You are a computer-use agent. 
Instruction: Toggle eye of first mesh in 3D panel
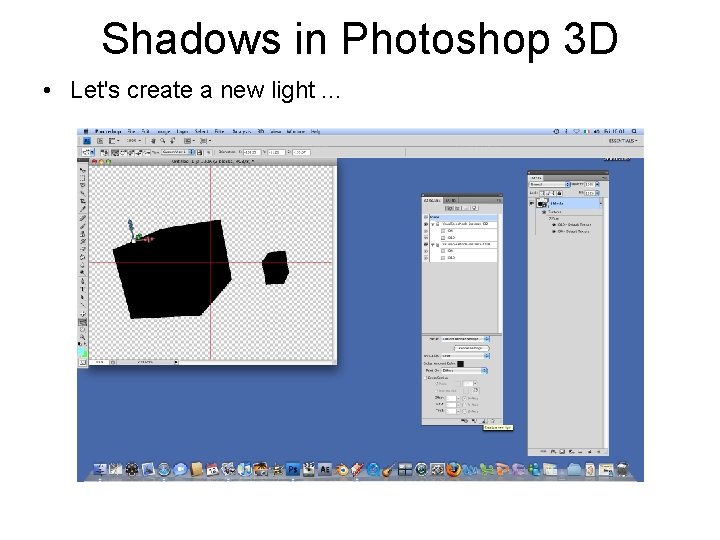click(x=426, y=224)
